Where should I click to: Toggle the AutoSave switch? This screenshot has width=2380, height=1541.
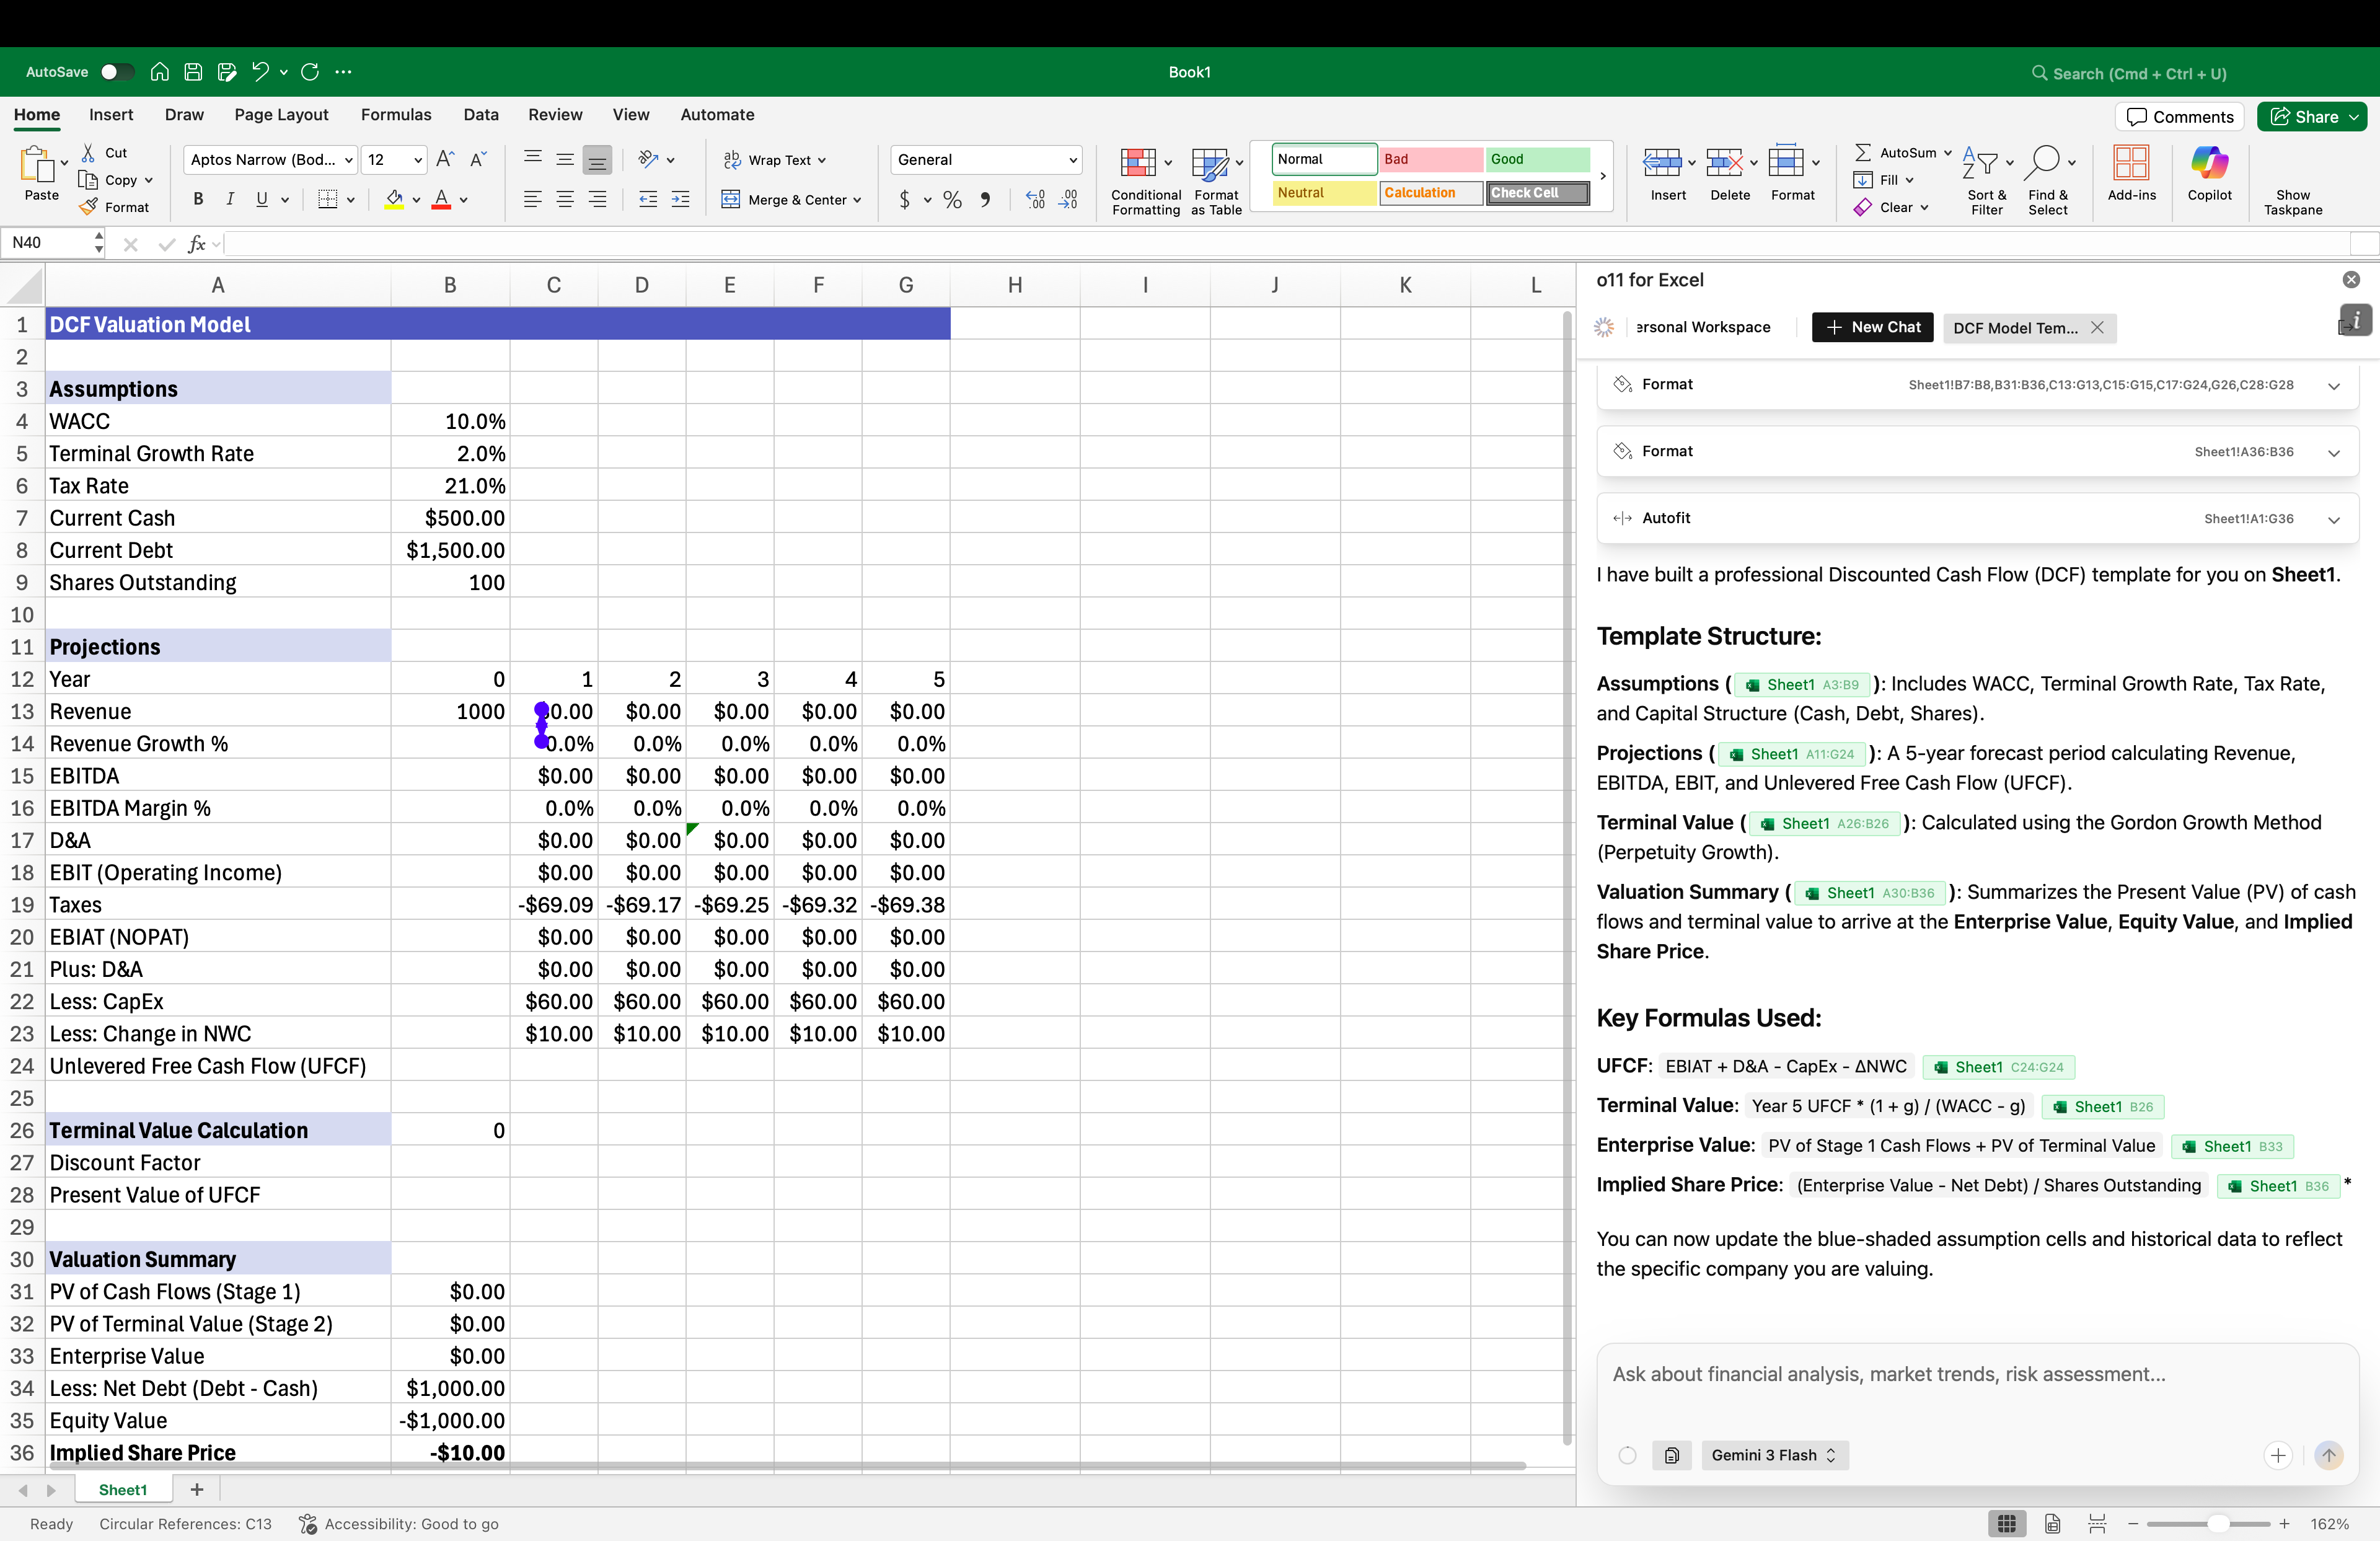pos(116,72)
